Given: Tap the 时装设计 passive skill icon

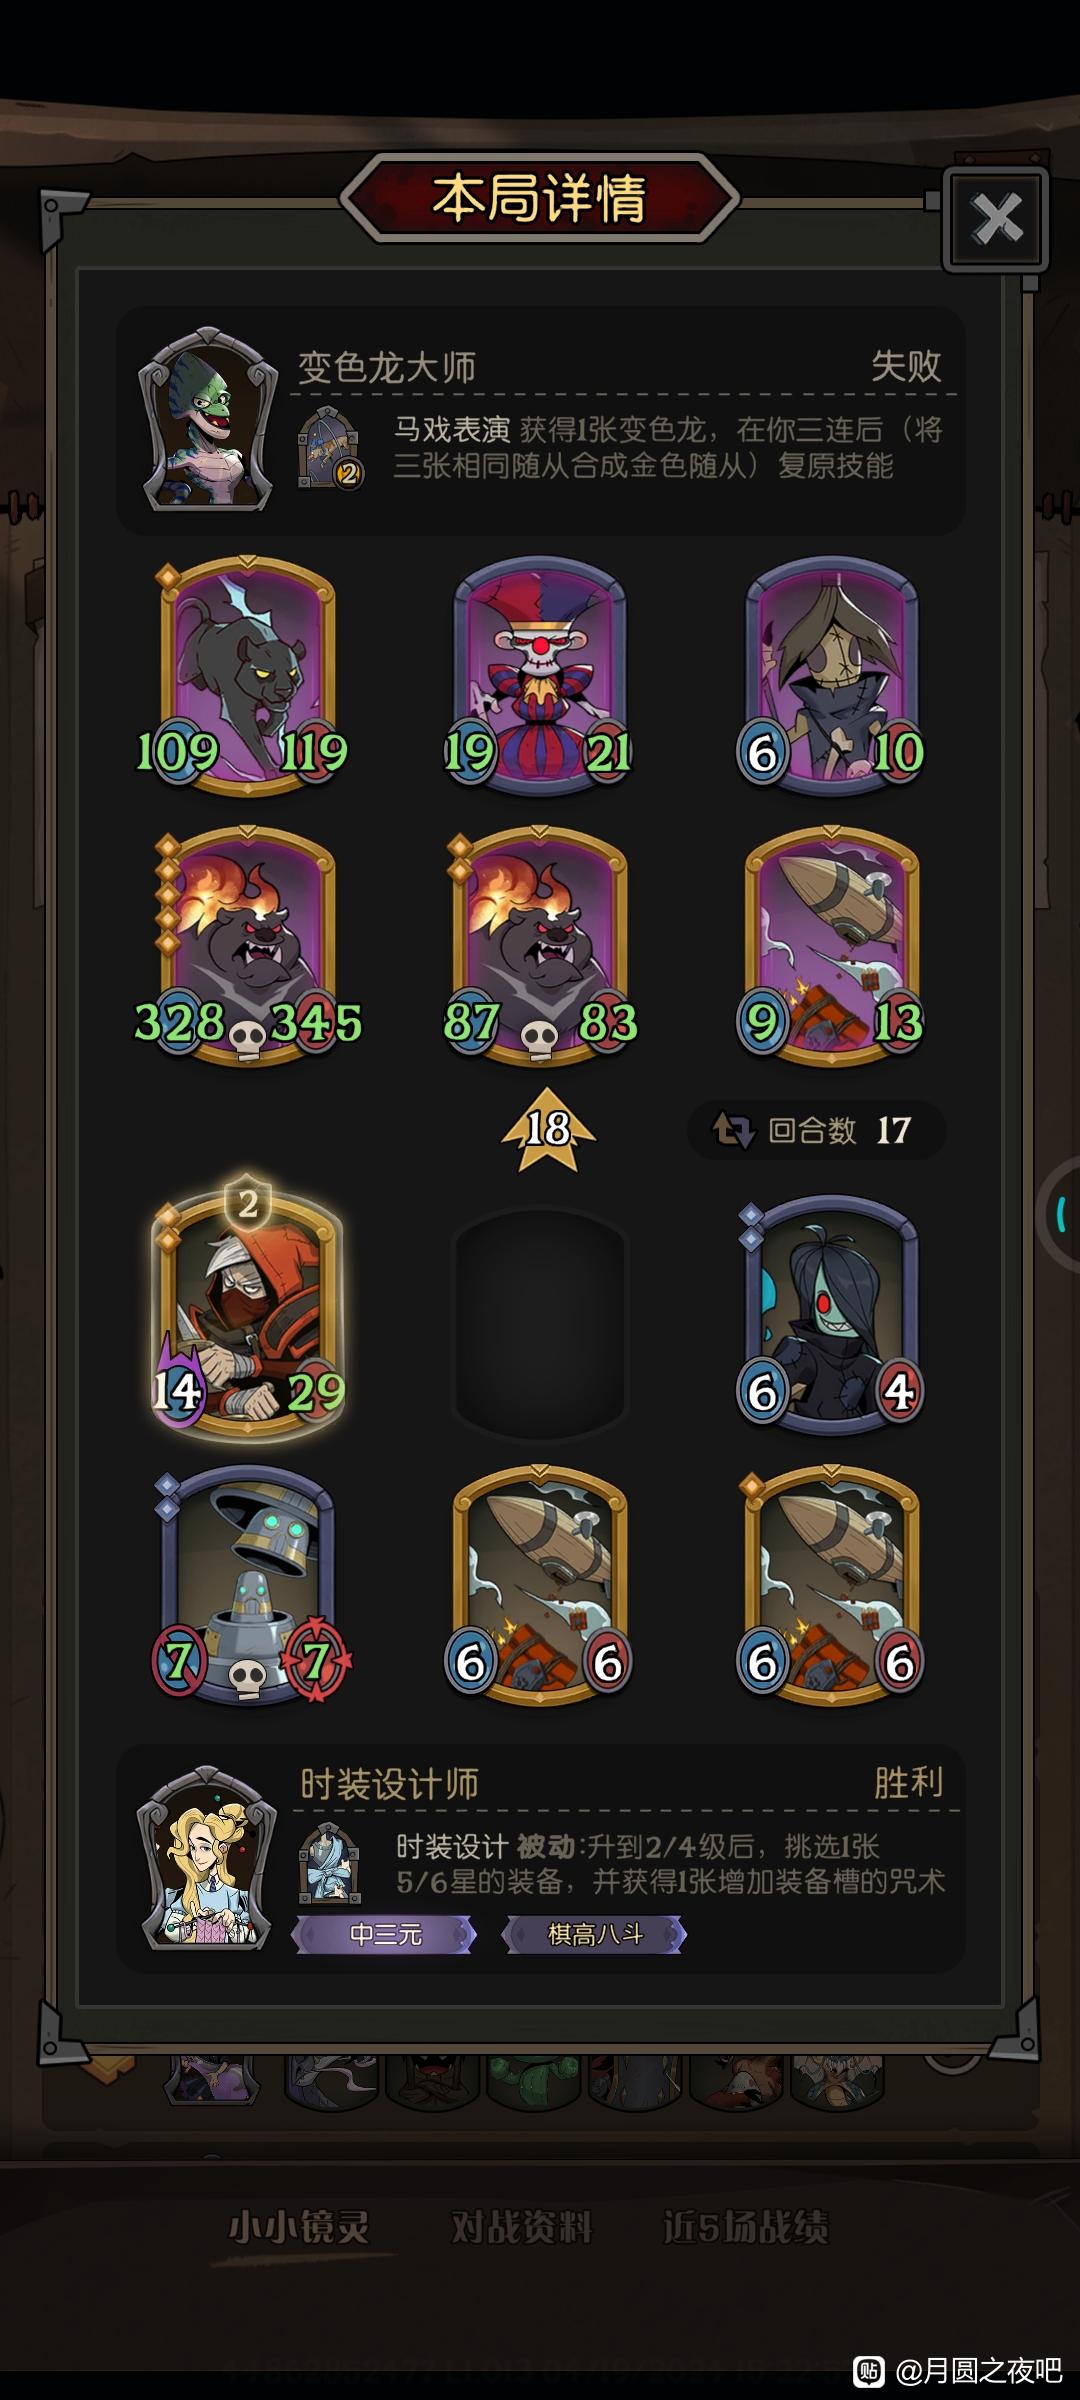Looking at the screenshot, I should pos(329,1863).
